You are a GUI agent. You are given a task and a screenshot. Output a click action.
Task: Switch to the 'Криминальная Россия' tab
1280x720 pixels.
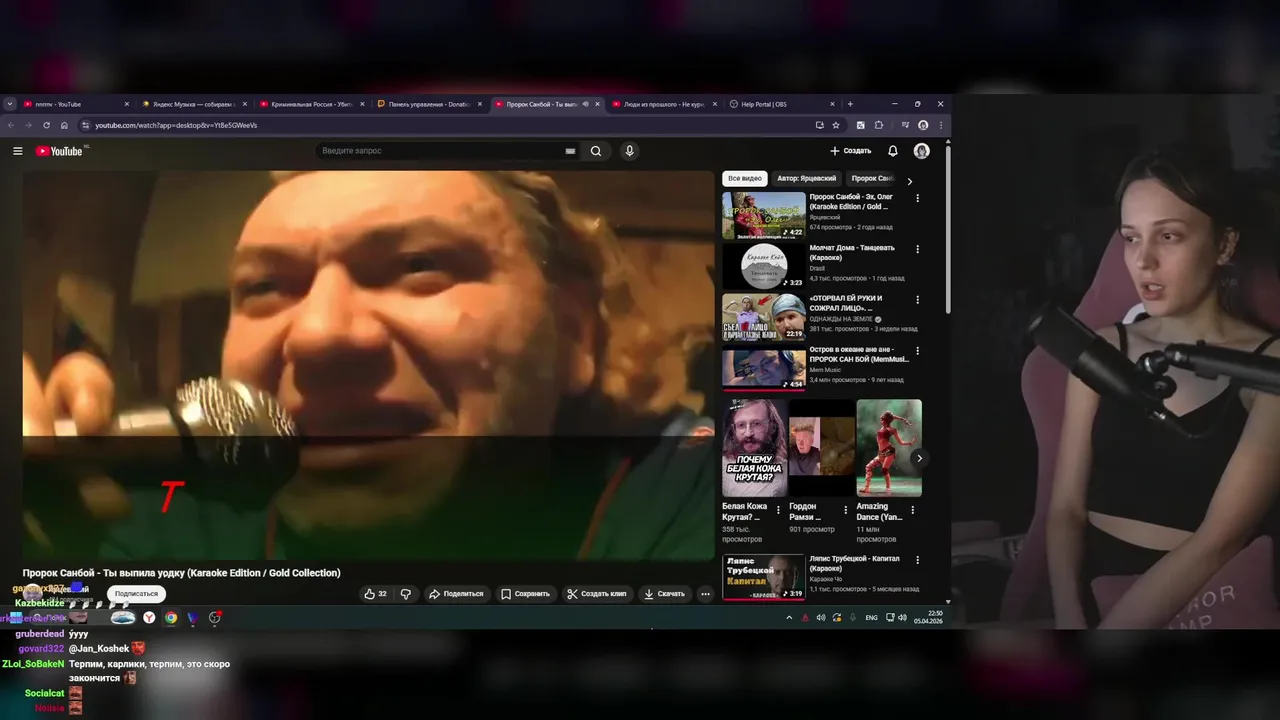tap(311, 104)
